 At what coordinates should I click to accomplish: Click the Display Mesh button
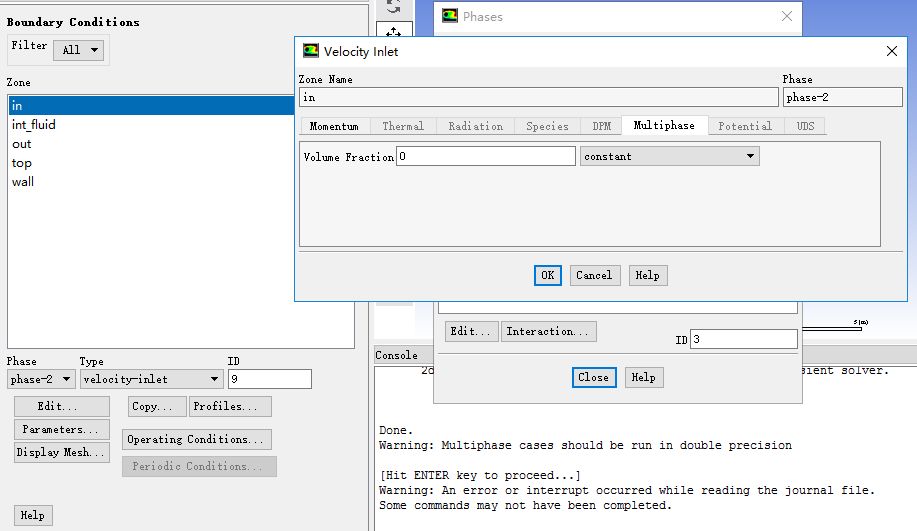(61, 452)
